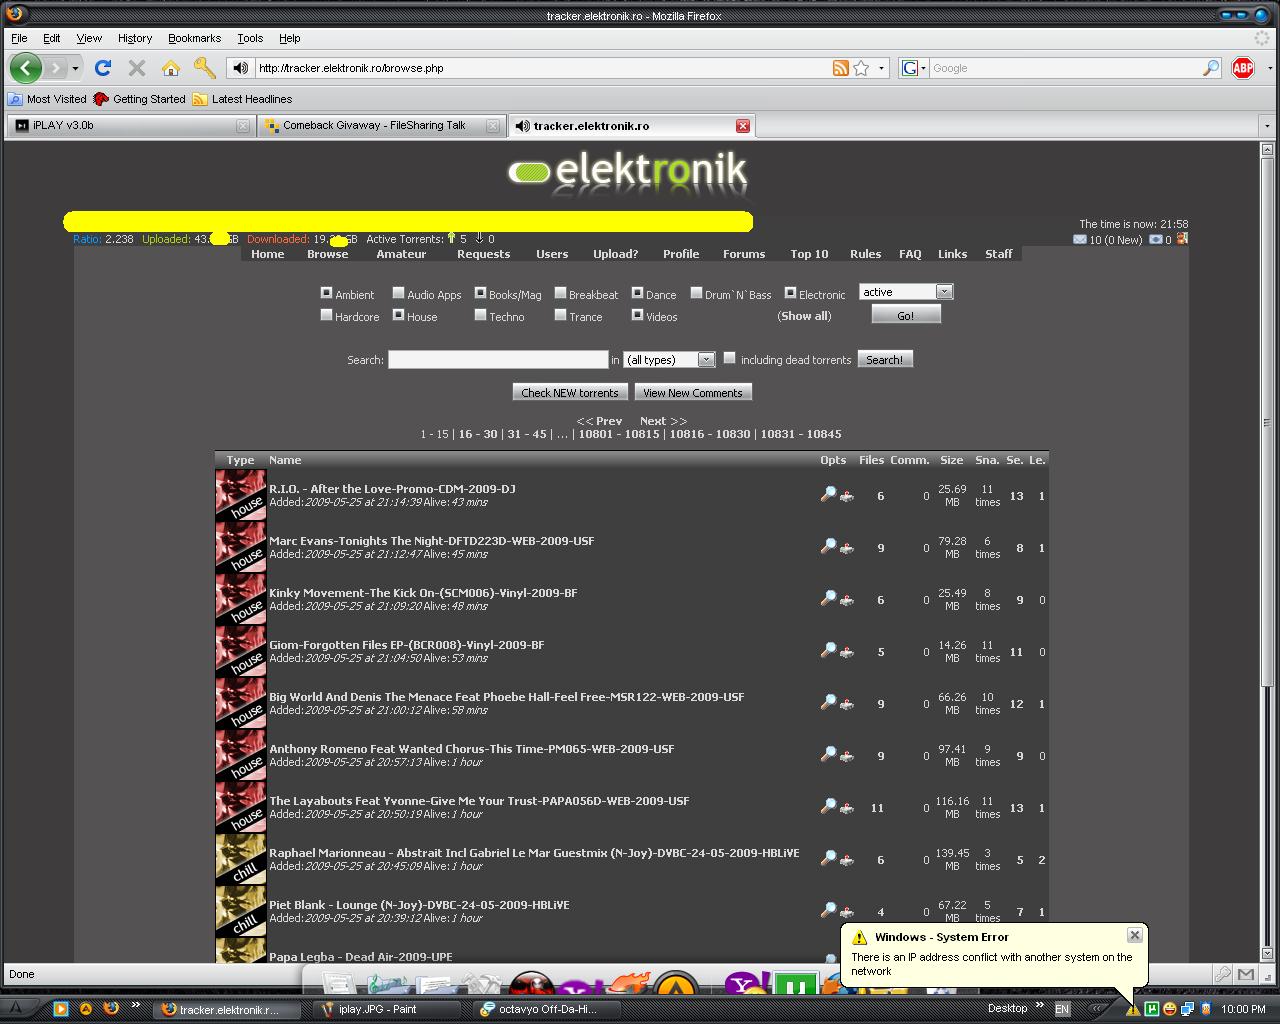Click the friends icon beside message counters
This screenshot has height=1024, width=1280.
point(1182,239)
